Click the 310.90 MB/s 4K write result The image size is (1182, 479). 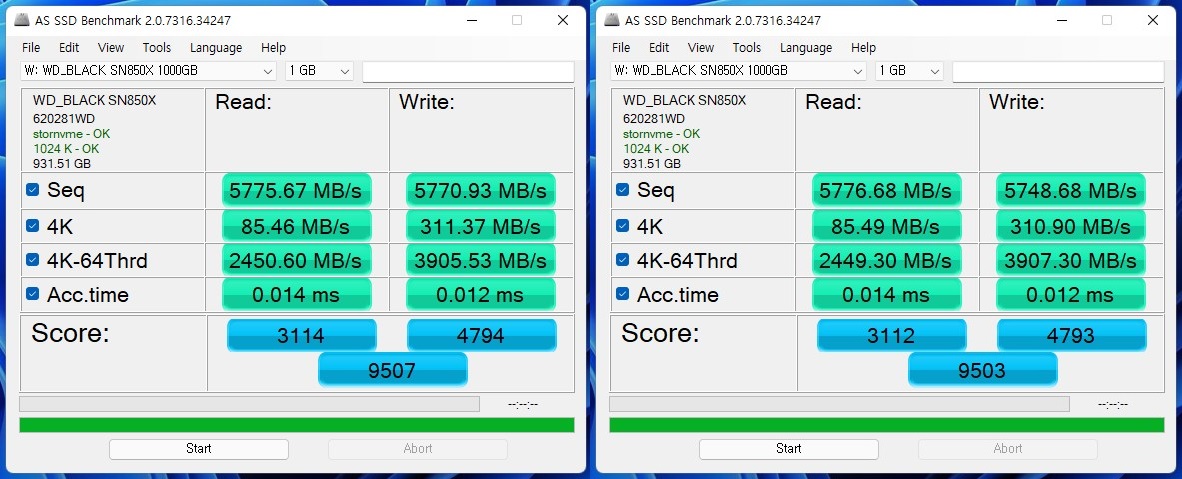pyautogui.click(x=1071, y=226)
